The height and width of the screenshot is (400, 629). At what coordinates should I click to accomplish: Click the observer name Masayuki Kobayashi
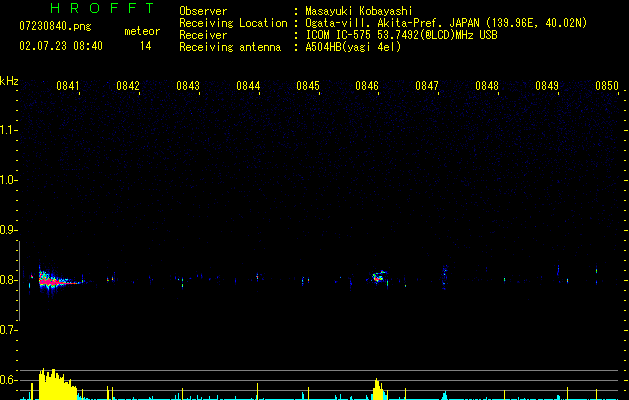[x=359, y=11]
